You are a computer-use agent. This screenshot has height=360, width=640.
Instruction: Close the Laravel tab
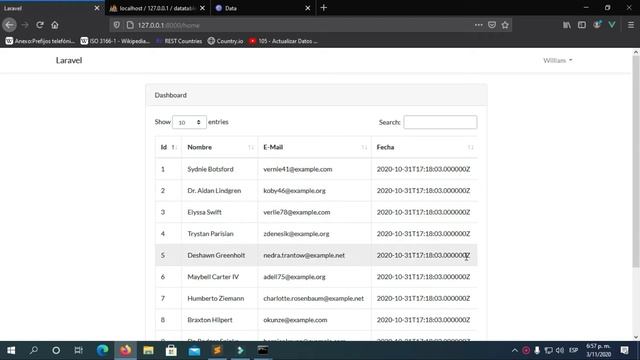97,8
